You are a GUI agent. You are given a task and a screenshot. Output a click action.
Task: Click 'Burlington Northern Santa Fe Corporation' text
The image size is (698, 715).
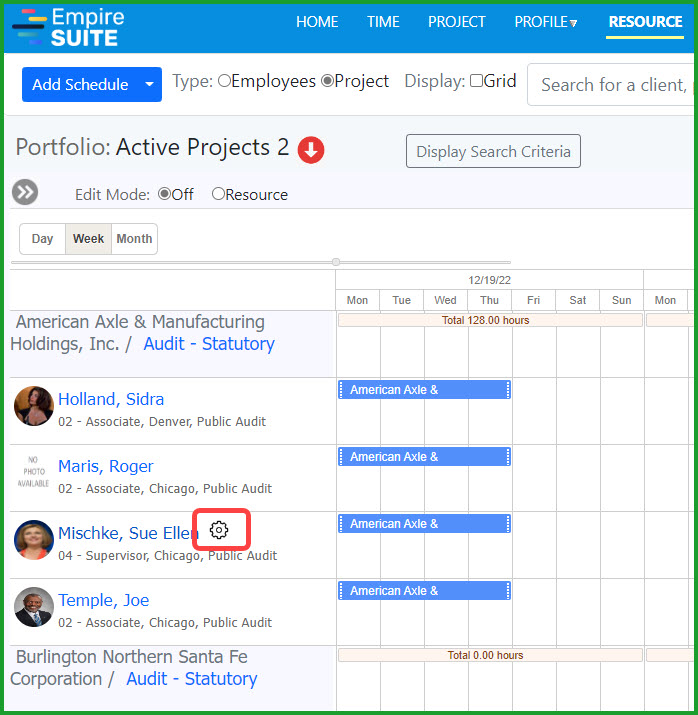(129, 668)
